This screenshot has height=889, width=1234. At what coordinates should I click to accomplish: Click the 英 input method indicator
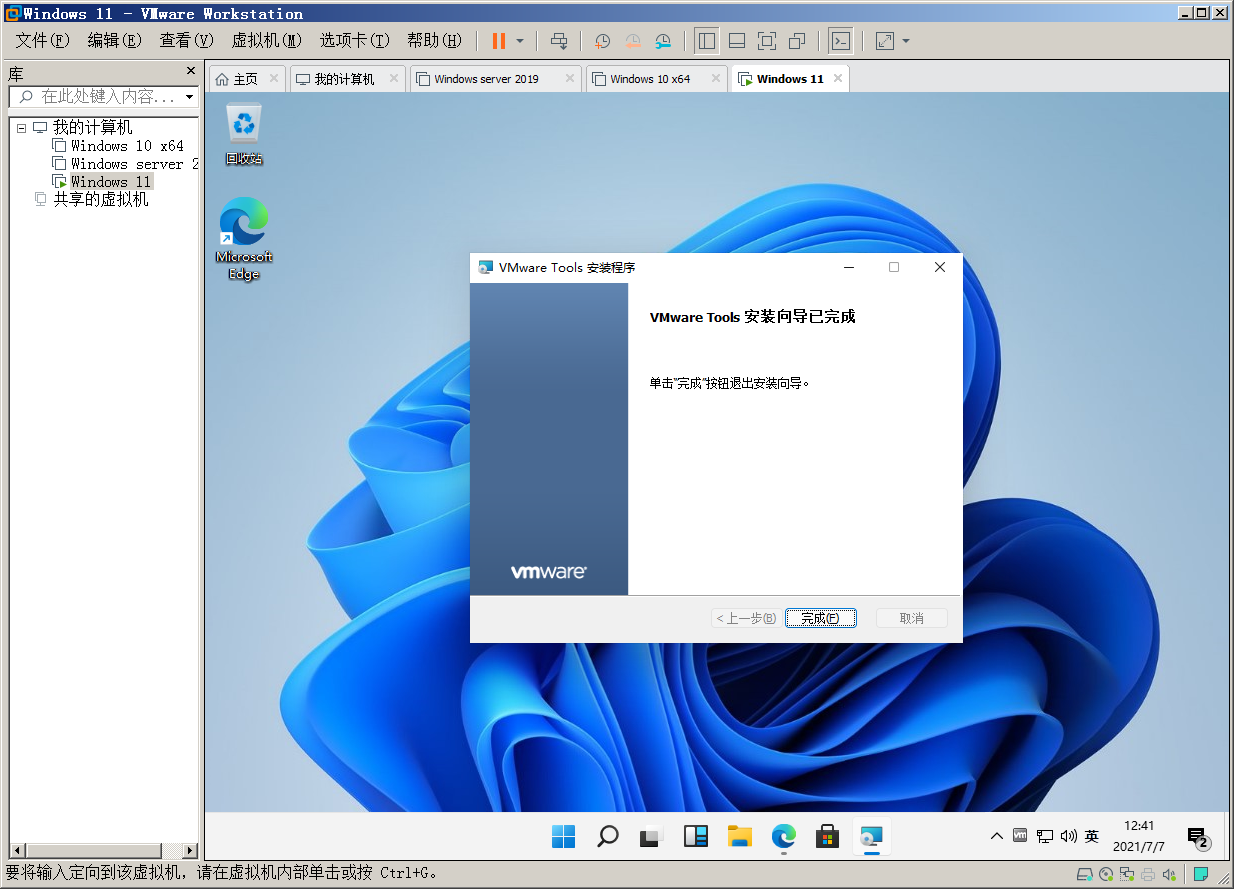pyautogui.click(x=1092, y=836)
